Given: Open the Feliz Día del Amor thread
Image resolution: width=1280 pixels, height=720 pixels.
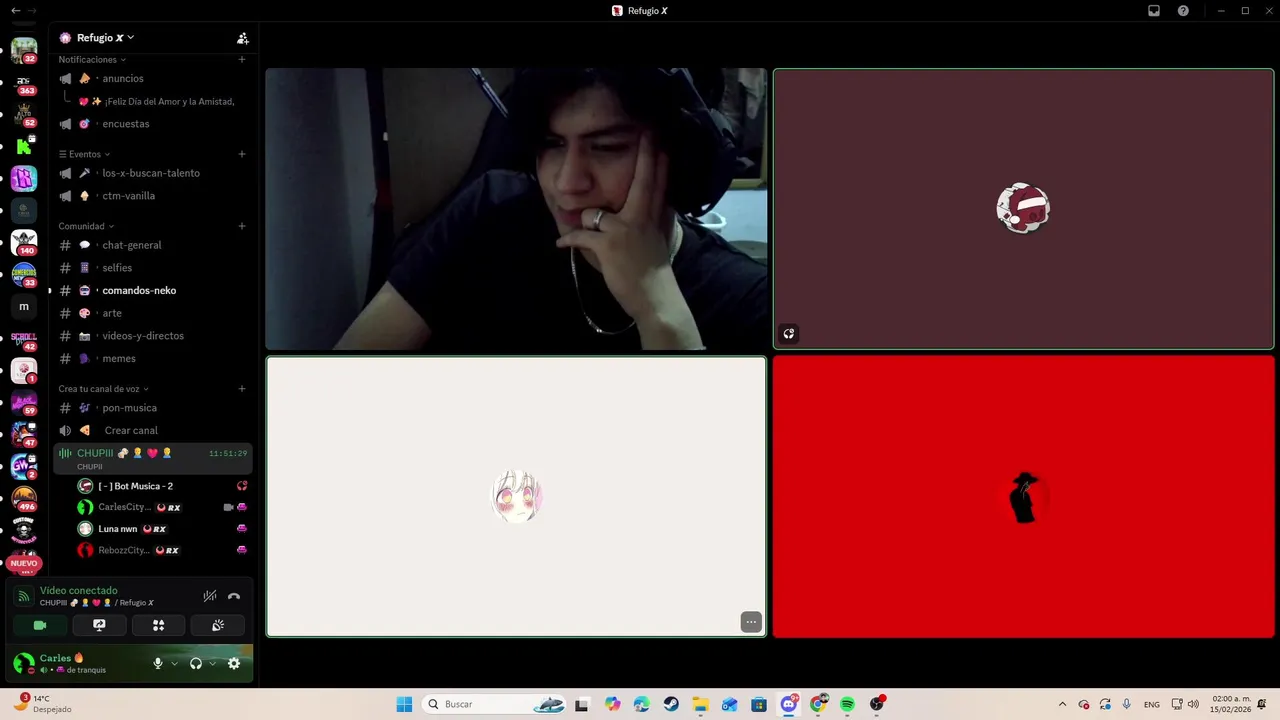Looking at the screenshot, I should (x=158, y=101).
